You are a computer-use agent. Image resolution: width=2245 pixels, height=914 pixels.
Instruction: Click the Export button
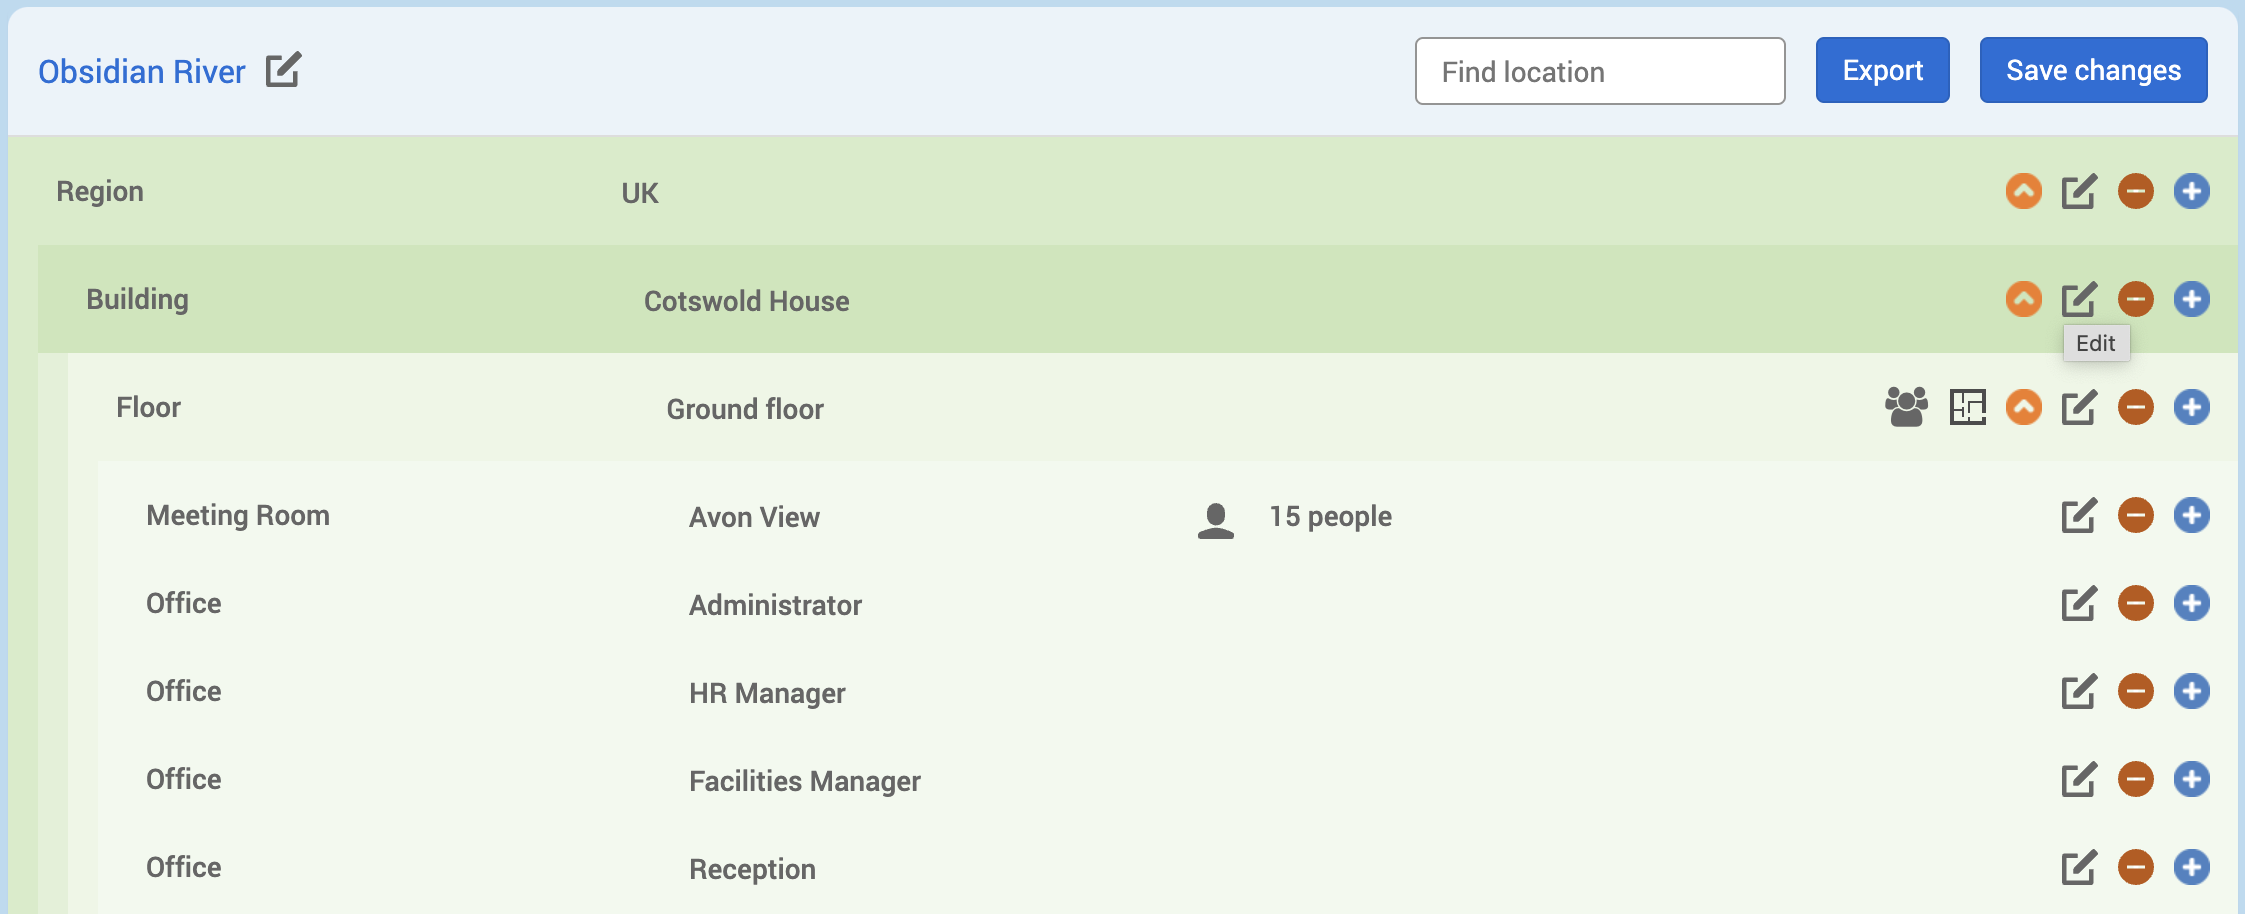coord(1882,71)
